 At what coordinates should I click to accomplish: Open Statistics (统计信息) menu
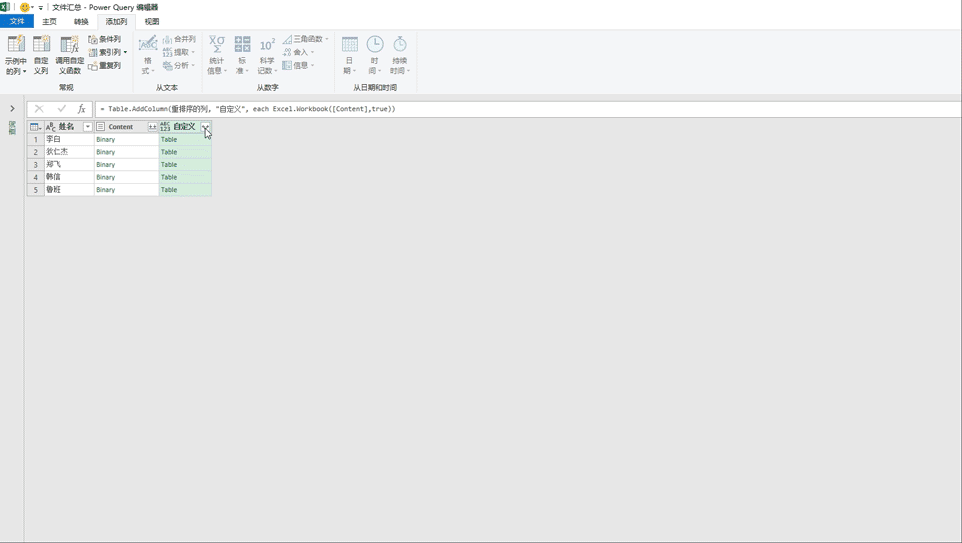click(x=217, y=55)
